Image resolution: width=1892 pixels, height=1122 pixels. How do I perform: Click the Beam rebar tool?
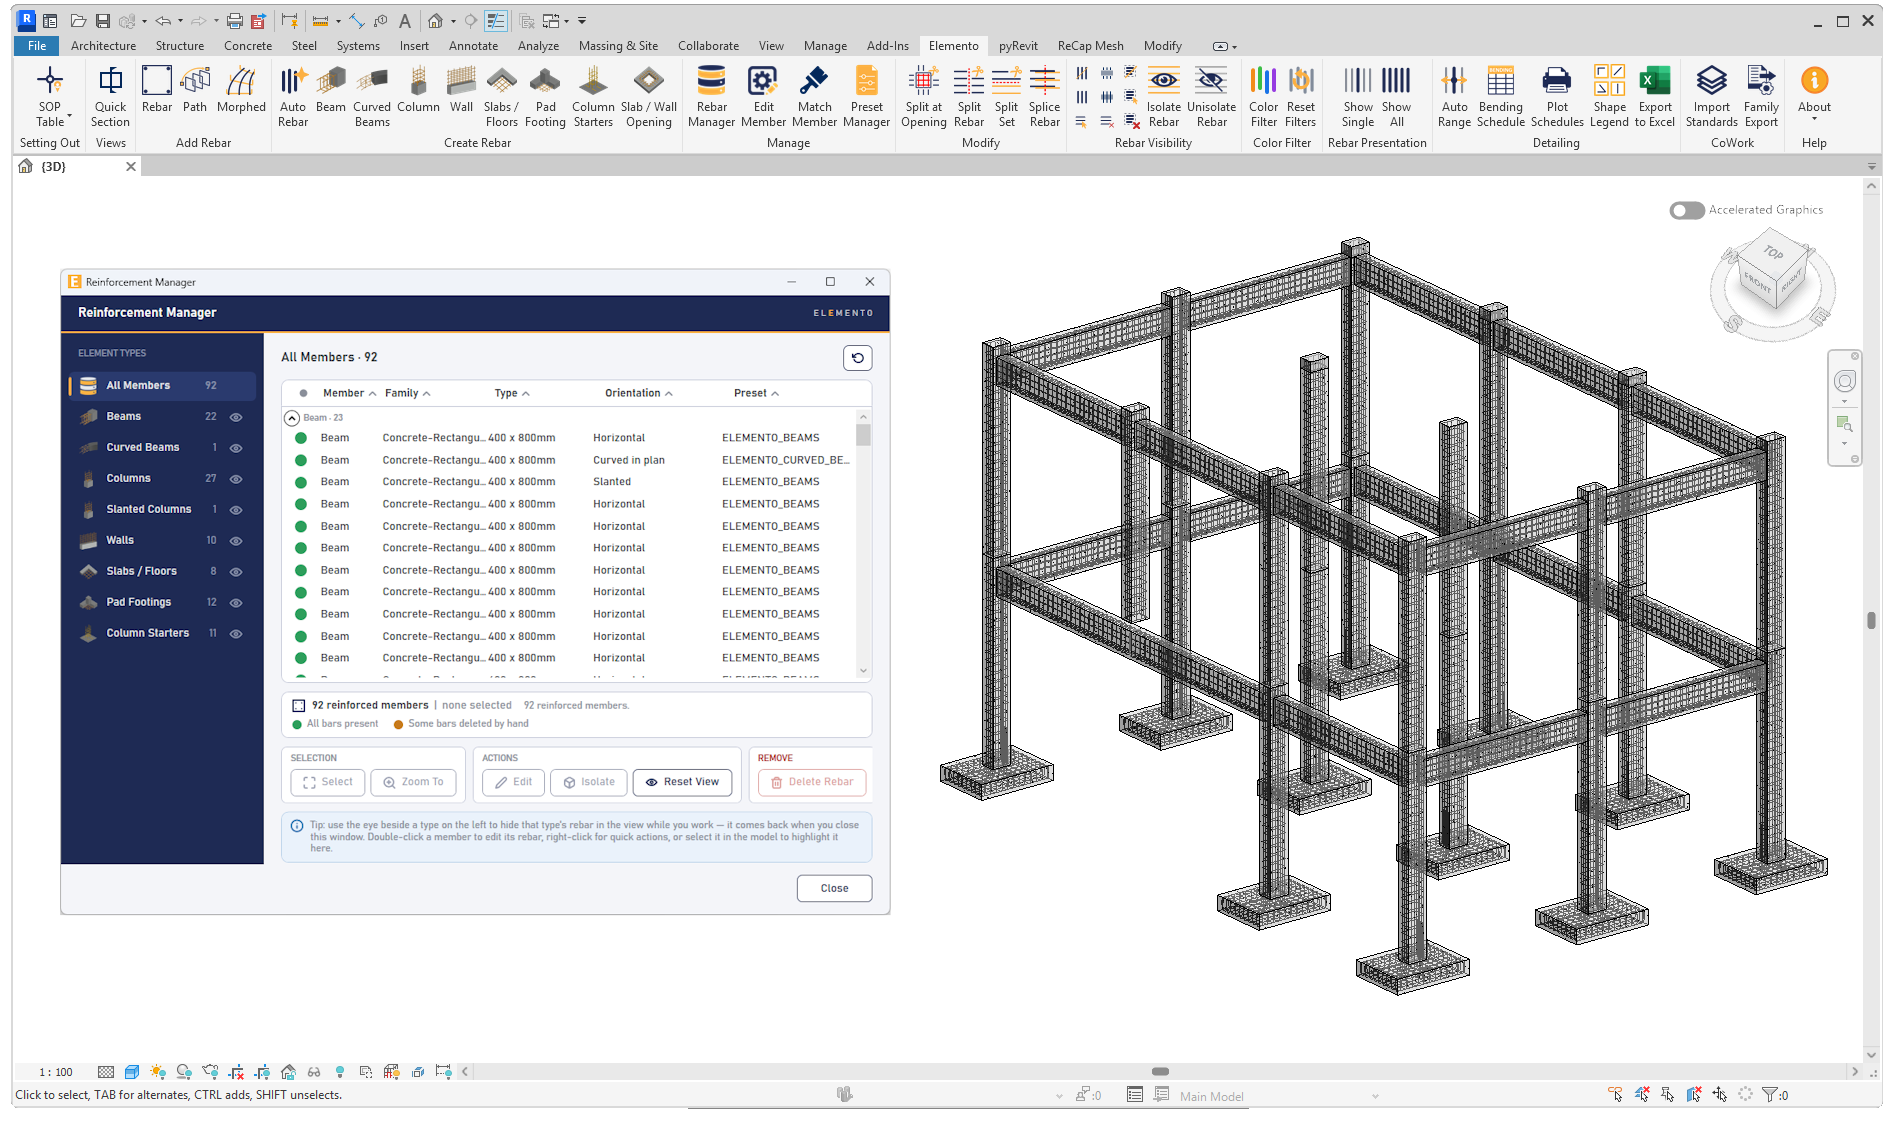click(x=331, y=90)
